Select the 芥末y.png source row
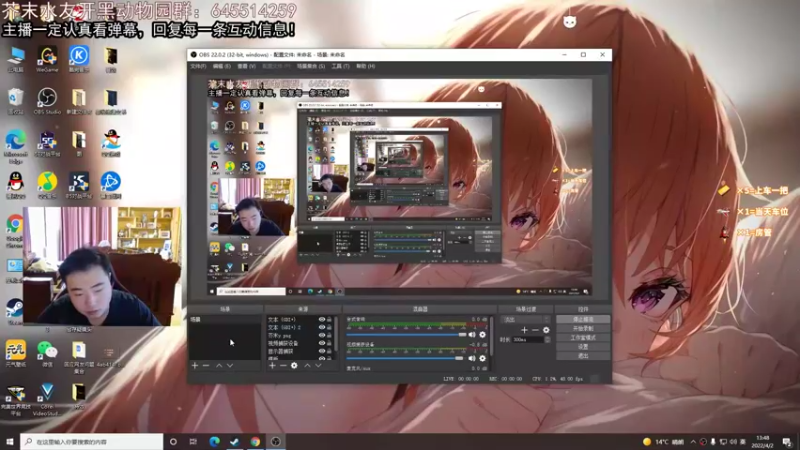The width and height of the screenshot is (800, 450). point(301,336)
